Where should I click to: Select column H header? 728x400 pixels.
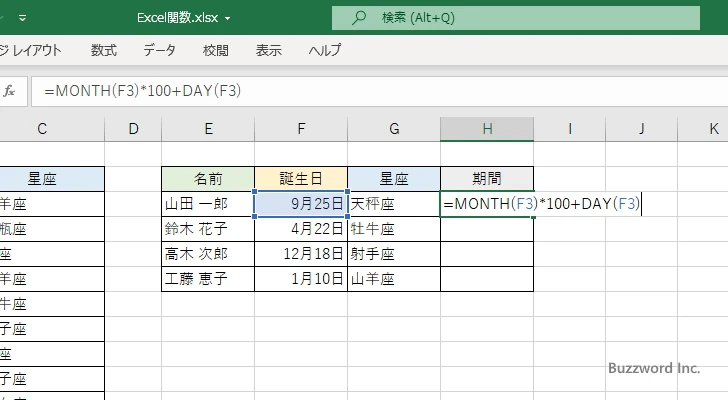pos(487,129)
